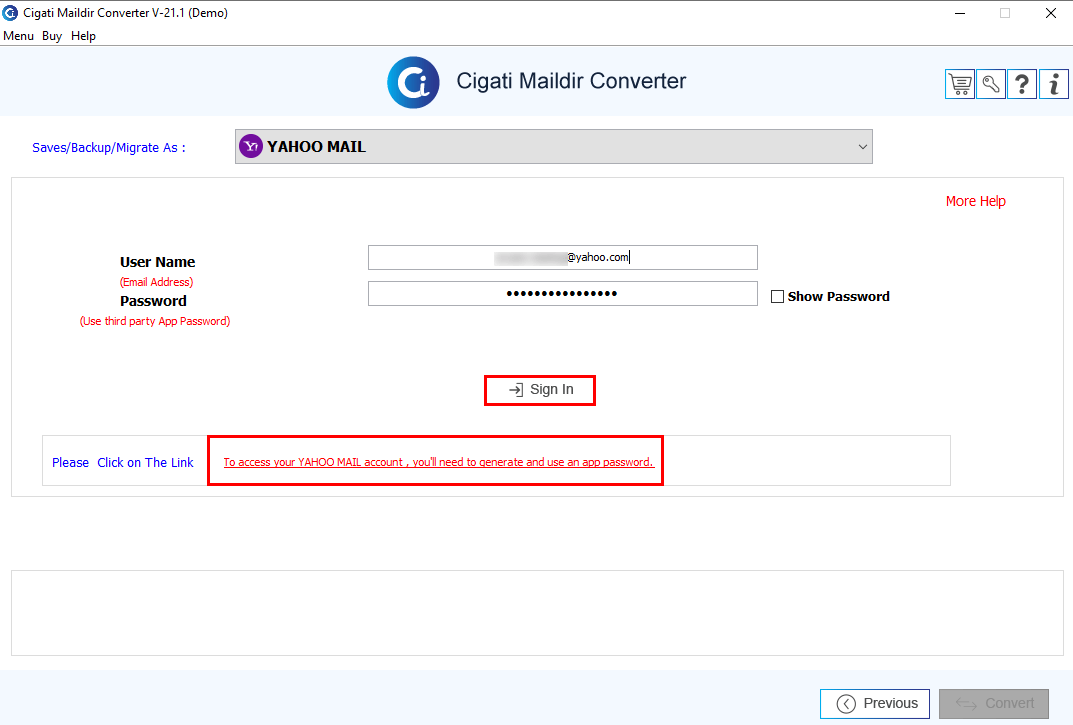The height and width of the screenshot is (725, 1073).
Task: Open the question mark help icon
Action: pos(1022,84)
